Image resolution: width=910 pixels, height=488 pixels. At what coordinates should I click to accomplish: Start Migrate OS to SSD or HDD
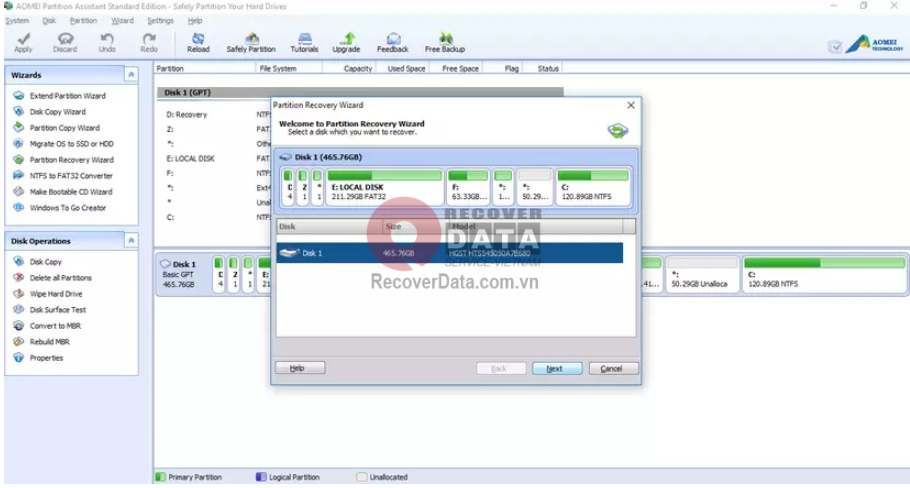pos(71,143)
